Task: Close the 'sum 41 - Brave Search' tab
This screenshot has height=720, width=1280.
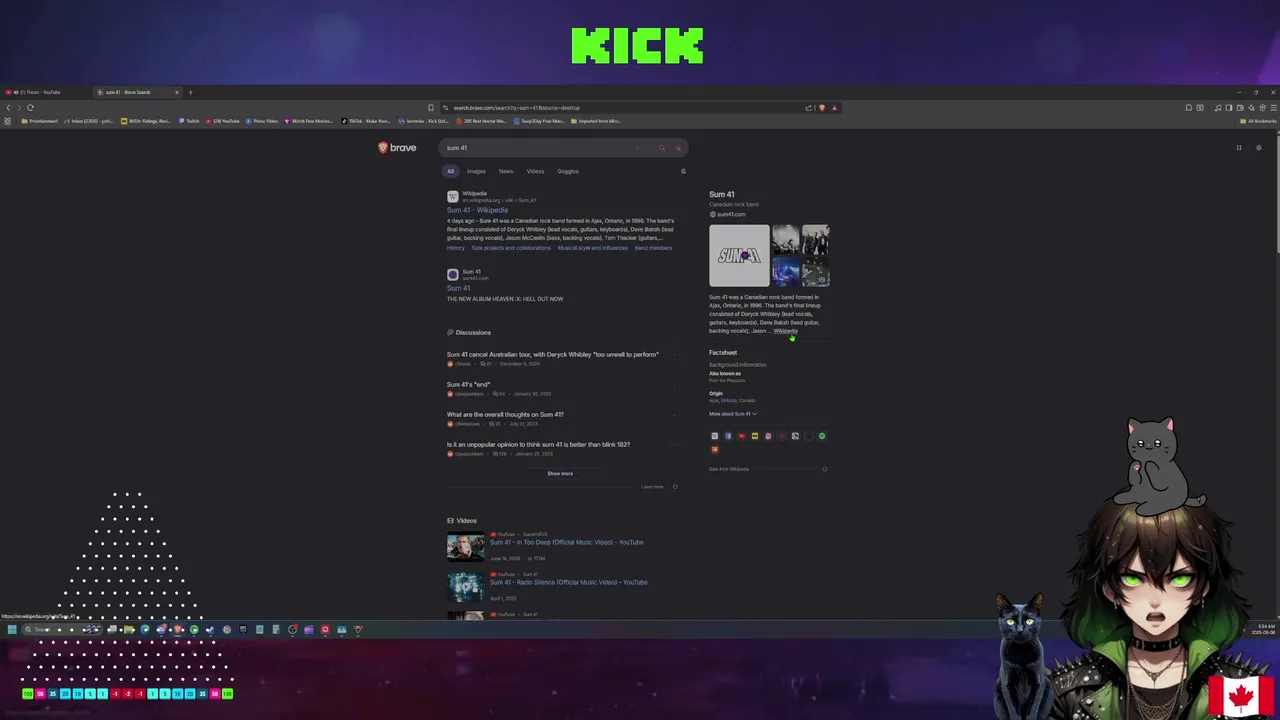Action: 177,92
